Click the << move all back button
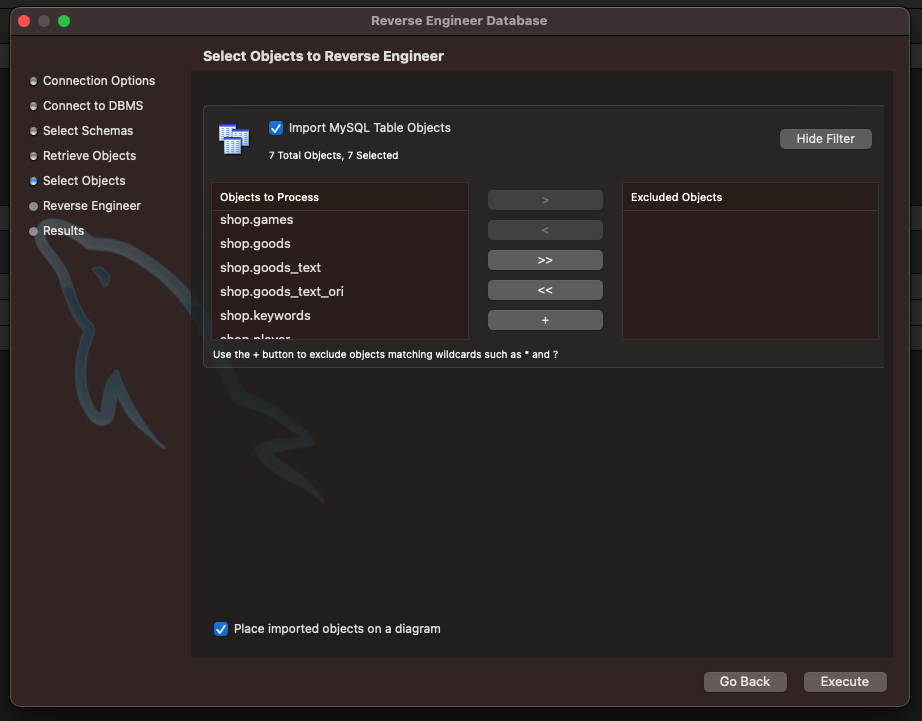Screen dimensions: 922x721 545,290
